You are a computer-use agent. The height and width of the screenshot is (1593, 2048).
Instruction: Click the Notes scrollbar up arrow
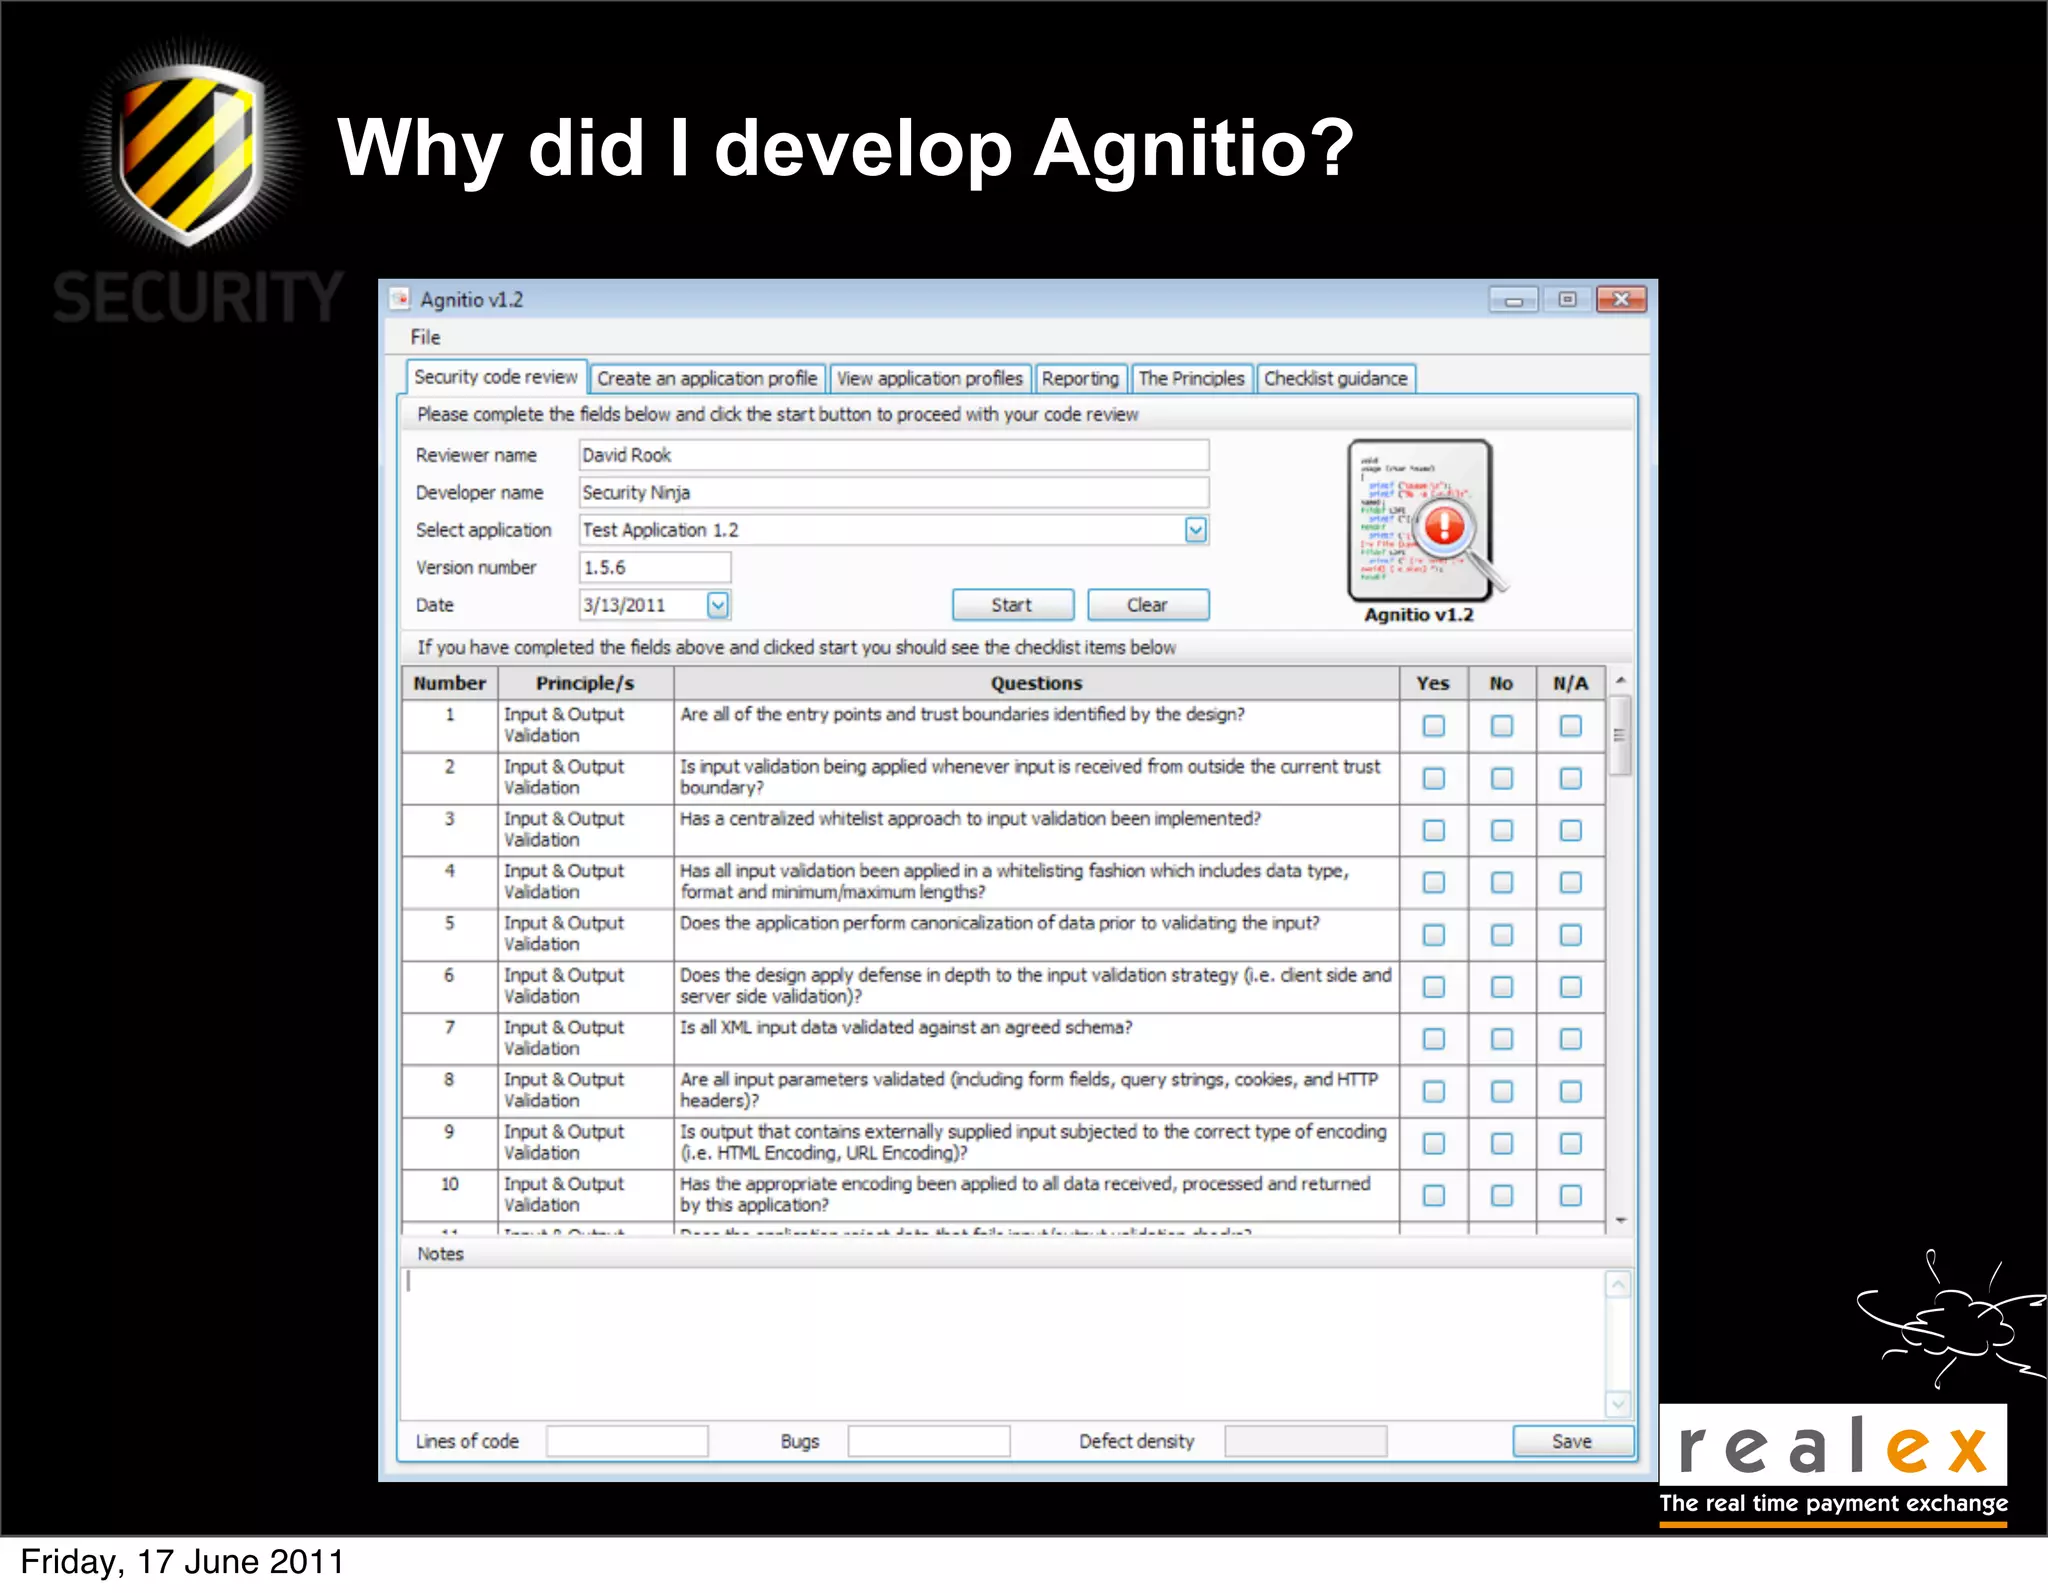point(1618,1284)
